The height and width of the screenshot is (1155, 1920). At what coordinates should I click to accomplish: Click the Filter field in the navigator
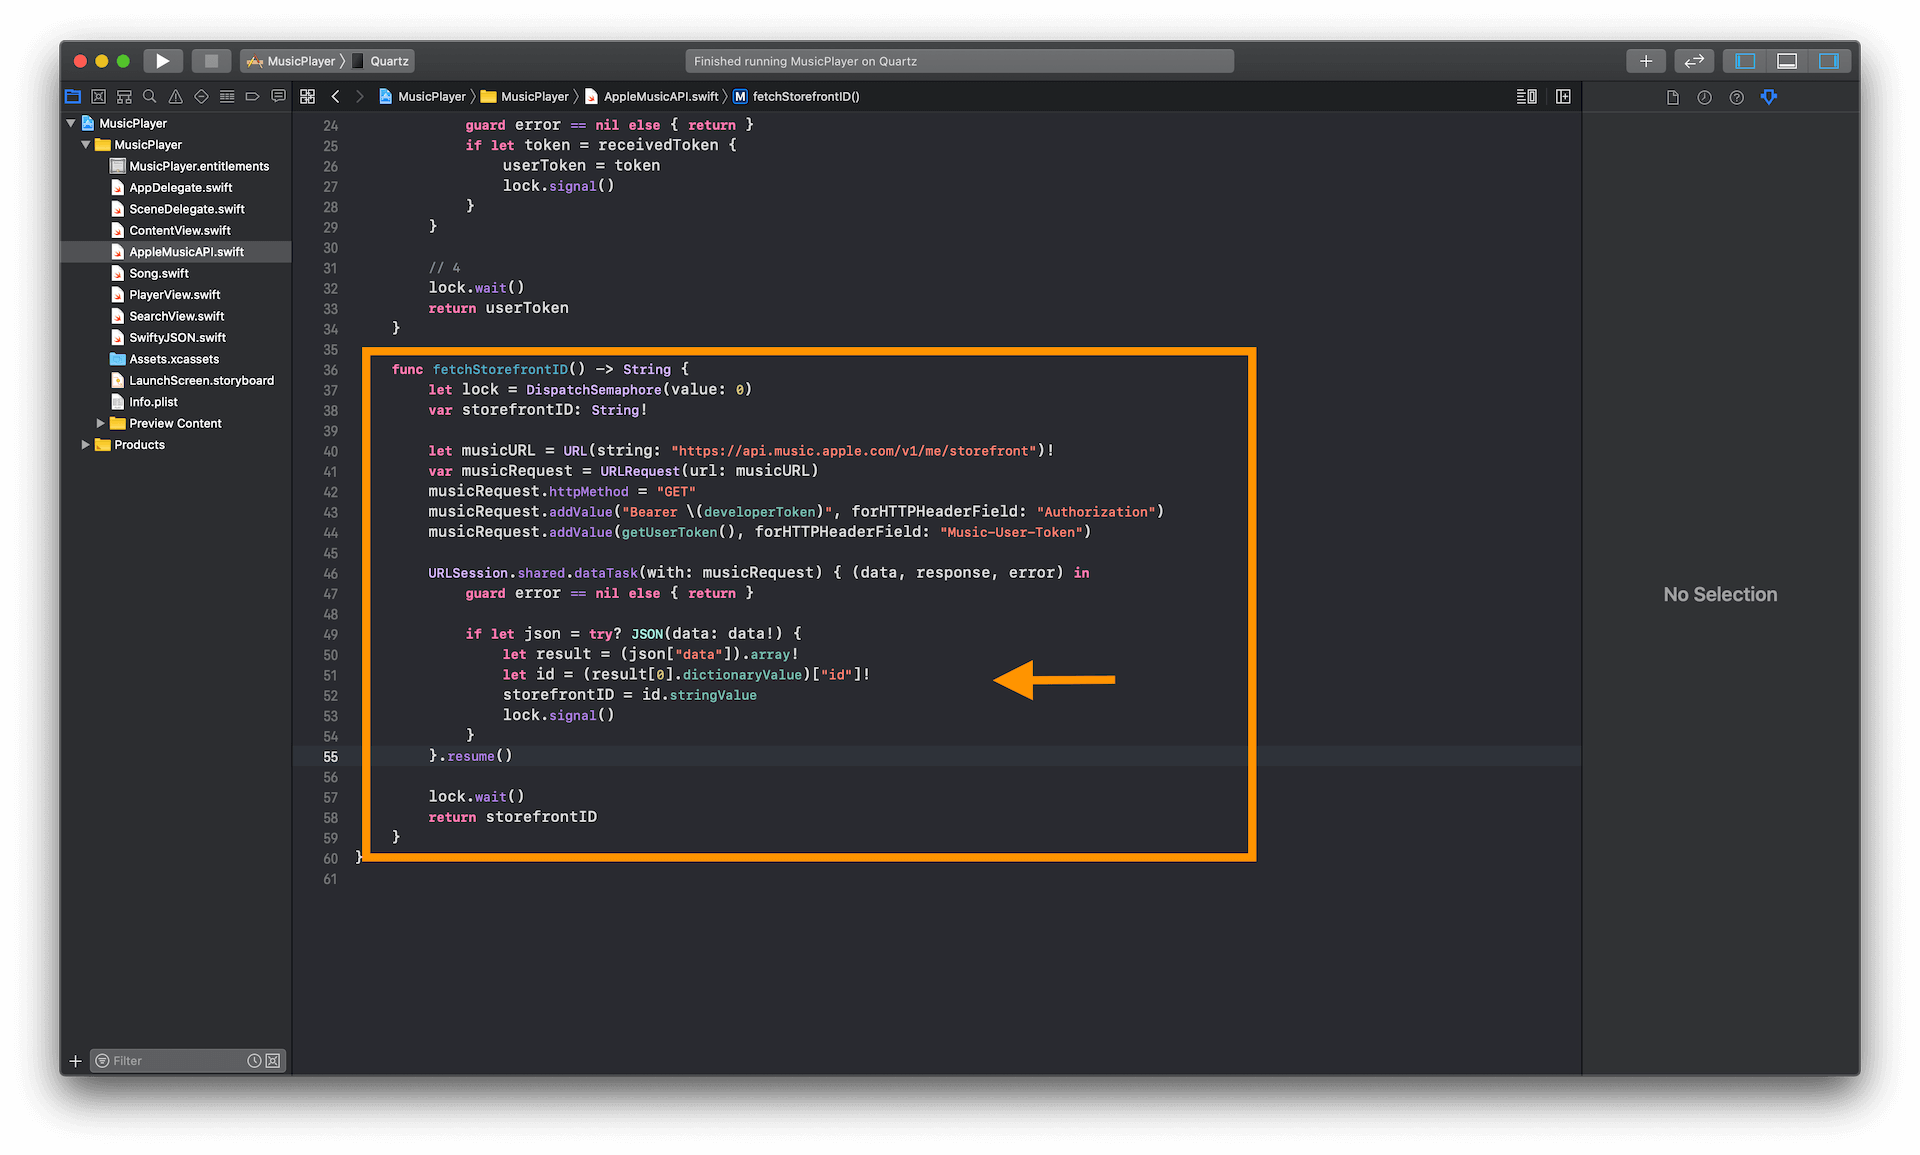(x=165, y=1060)
